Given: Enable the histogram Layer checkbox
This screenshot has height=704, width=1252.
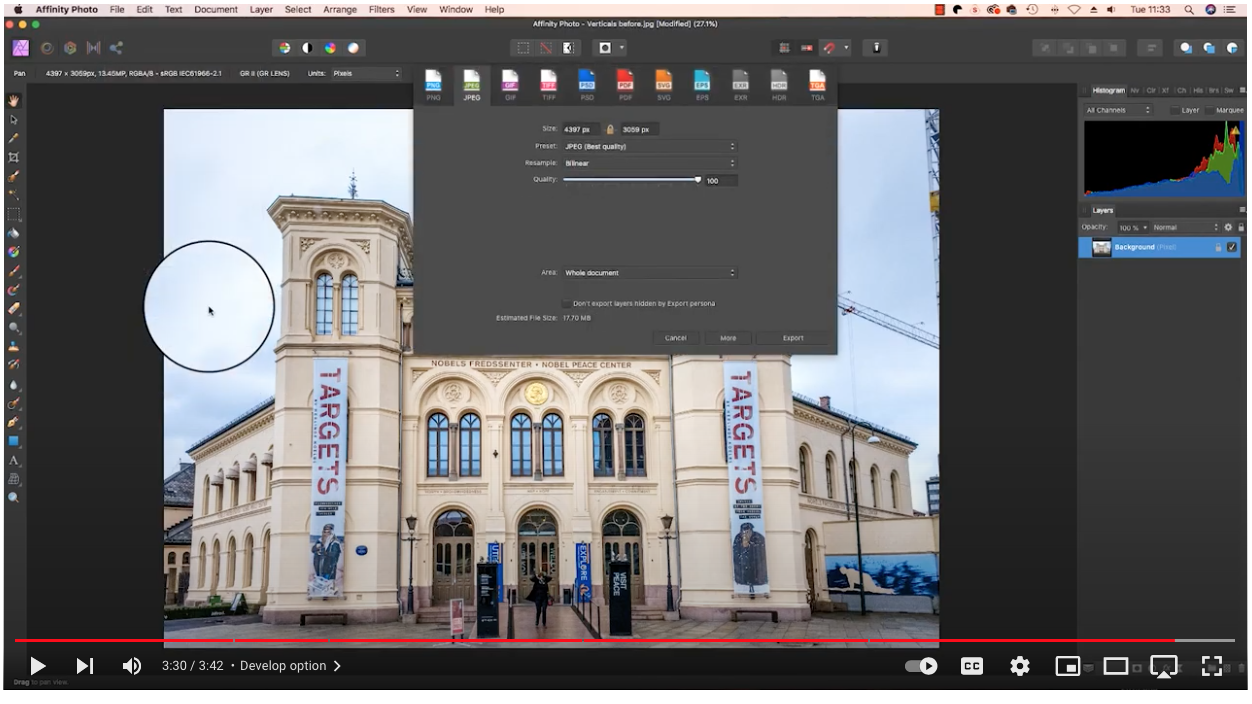Looking at the screenshot, I should click(x=1175, y=110).
